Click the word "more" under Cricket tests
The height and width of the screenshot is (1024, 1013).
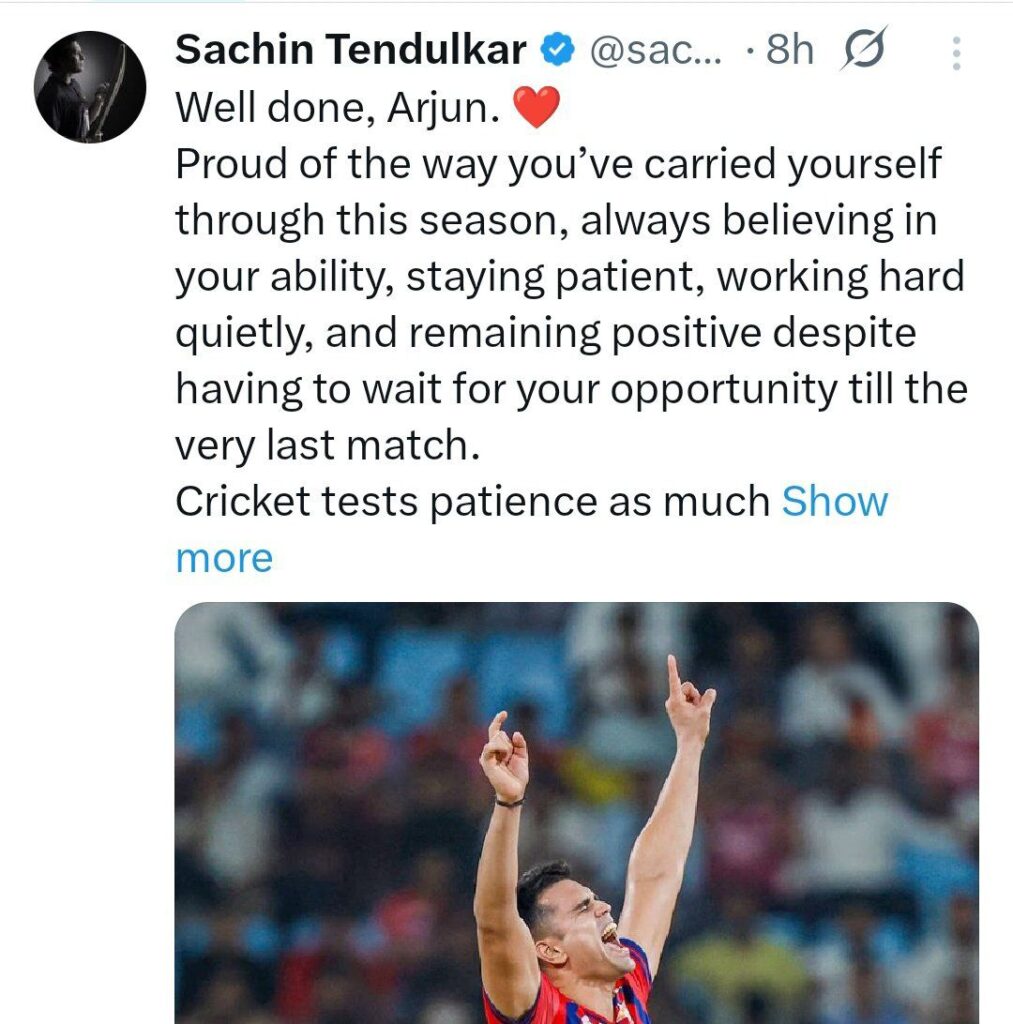(x=224, y=559)
